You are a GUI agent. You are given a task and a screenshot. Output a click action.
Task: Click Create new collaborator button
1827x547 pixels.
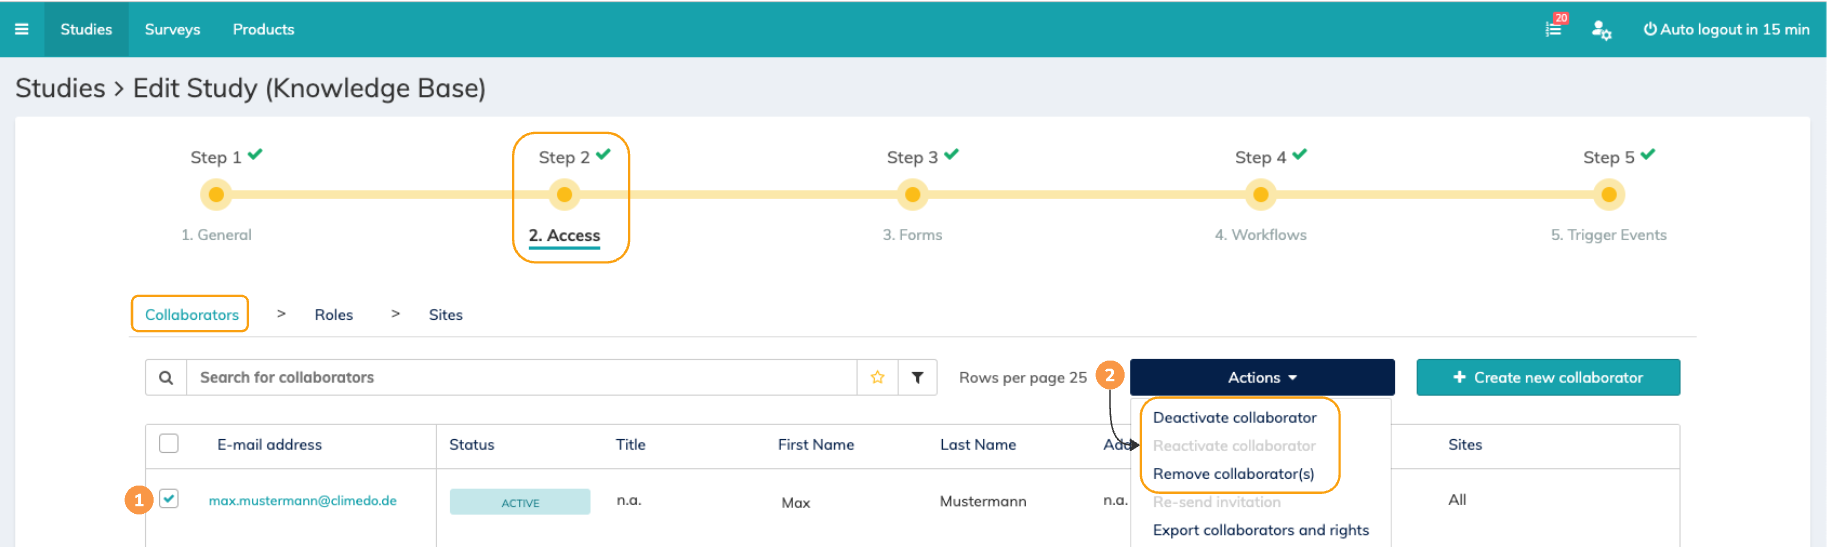tap(1548, 377)
